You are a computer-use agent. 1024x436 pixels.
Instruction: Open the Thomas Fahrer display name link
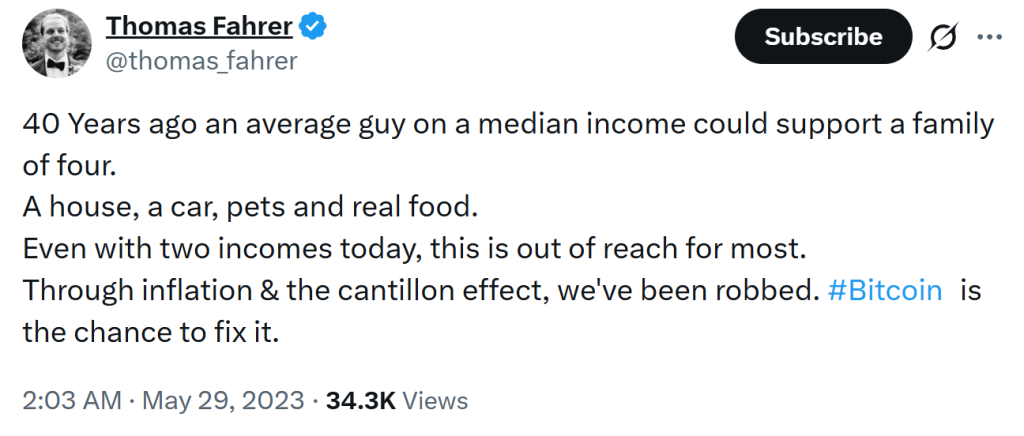tap(198, 26)
